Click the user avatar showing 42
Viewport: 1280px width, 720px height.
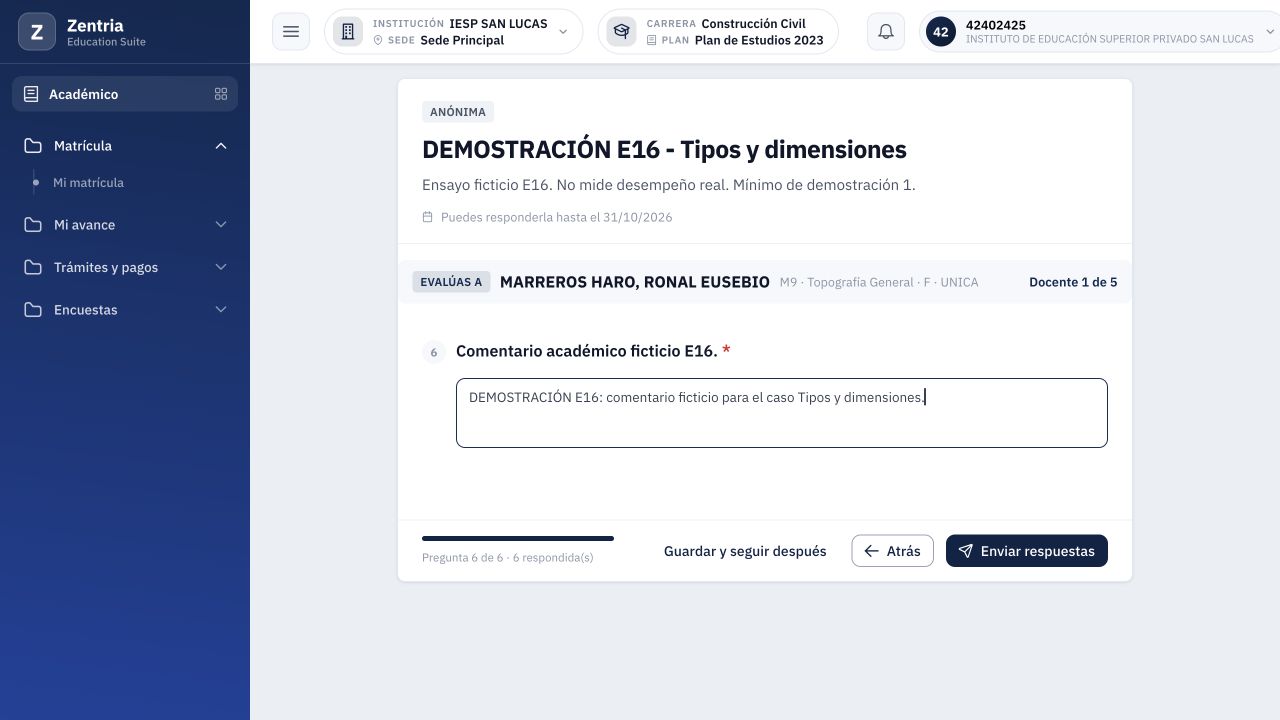941,32
